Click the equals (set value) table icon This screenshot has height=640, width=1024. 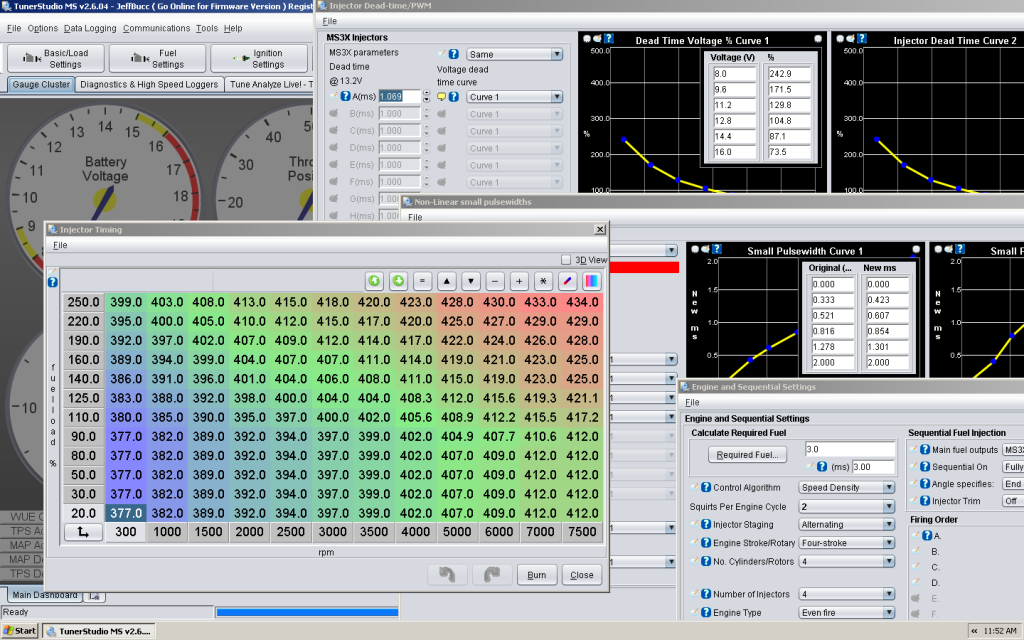pyautogui.click(x=421, y=281)
